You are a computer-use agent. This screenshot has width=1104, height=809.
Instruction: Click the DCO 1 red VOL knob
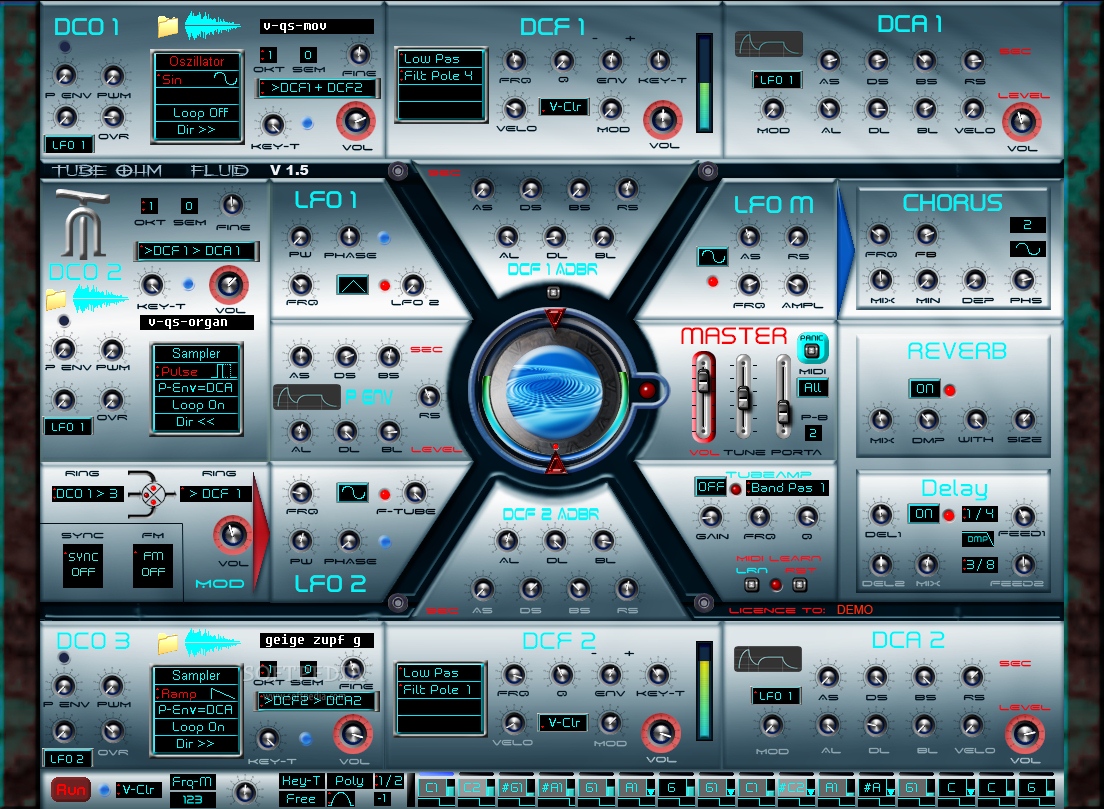tap(356, 121)
